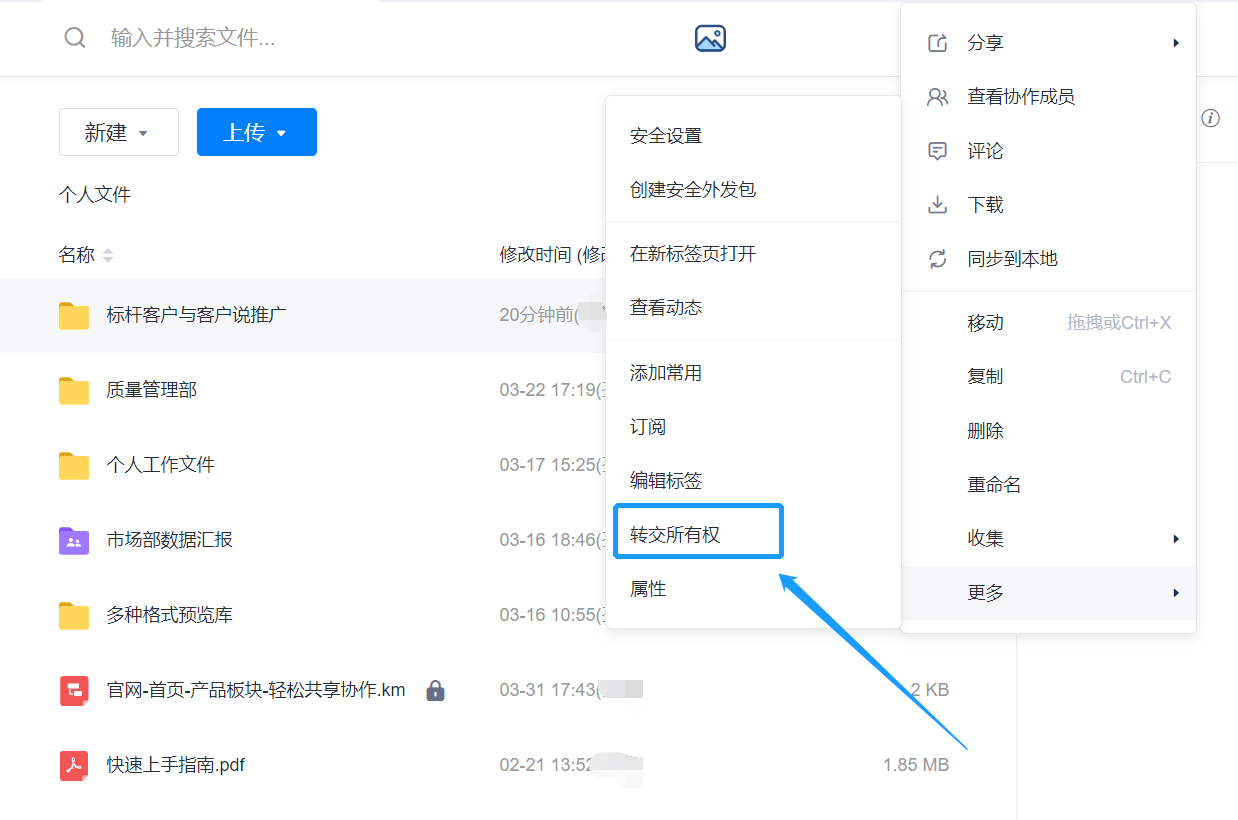Expand the 收集 submenu arrow
This screenshot has width=1238, height=820.
[1176, 539]
